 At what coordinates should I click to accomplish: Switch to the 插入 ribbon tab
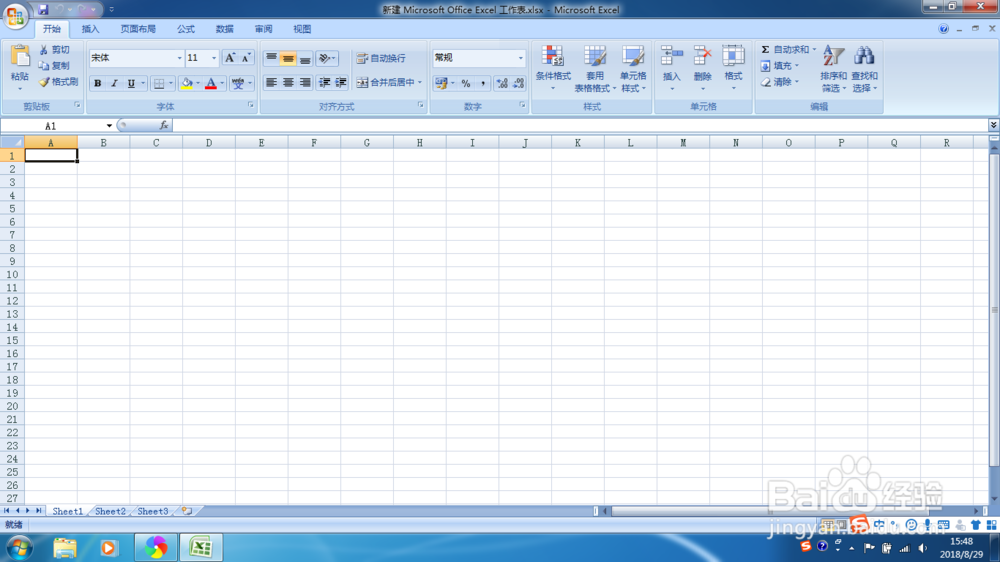coord(91,29)
